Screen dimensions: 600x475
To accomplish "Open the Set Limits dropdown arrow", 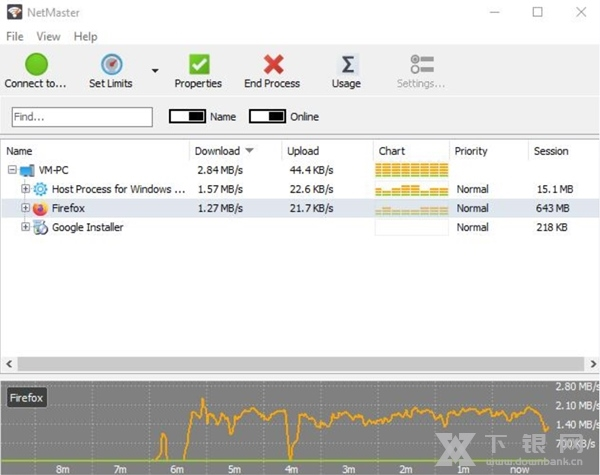I will (155, 71).
